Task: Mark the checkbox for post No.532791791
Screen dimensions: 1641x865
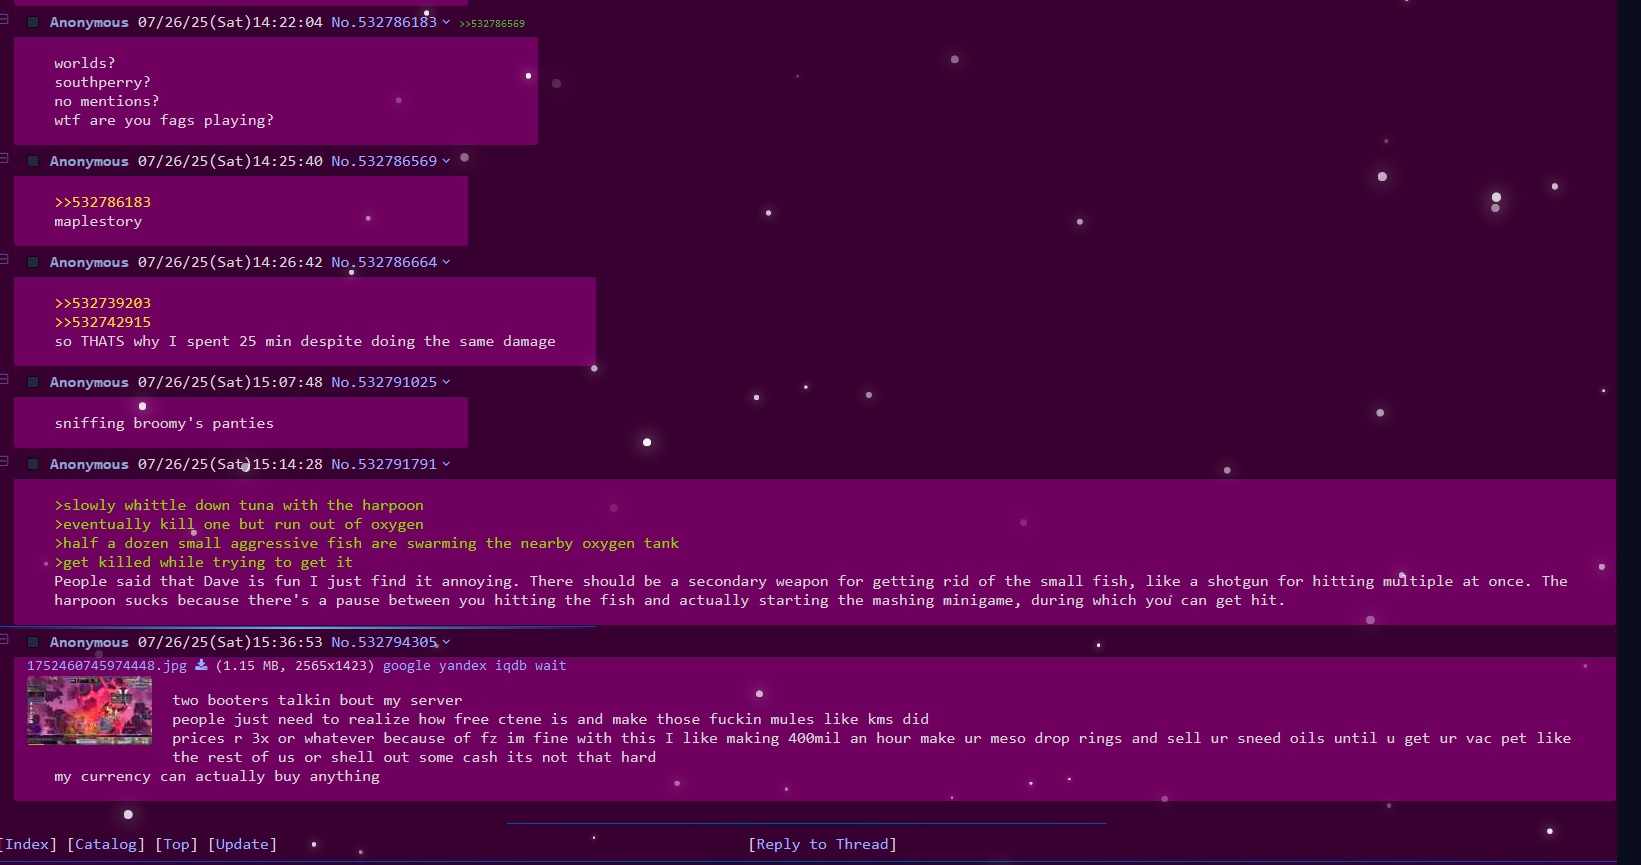Action: pos(33,464)
